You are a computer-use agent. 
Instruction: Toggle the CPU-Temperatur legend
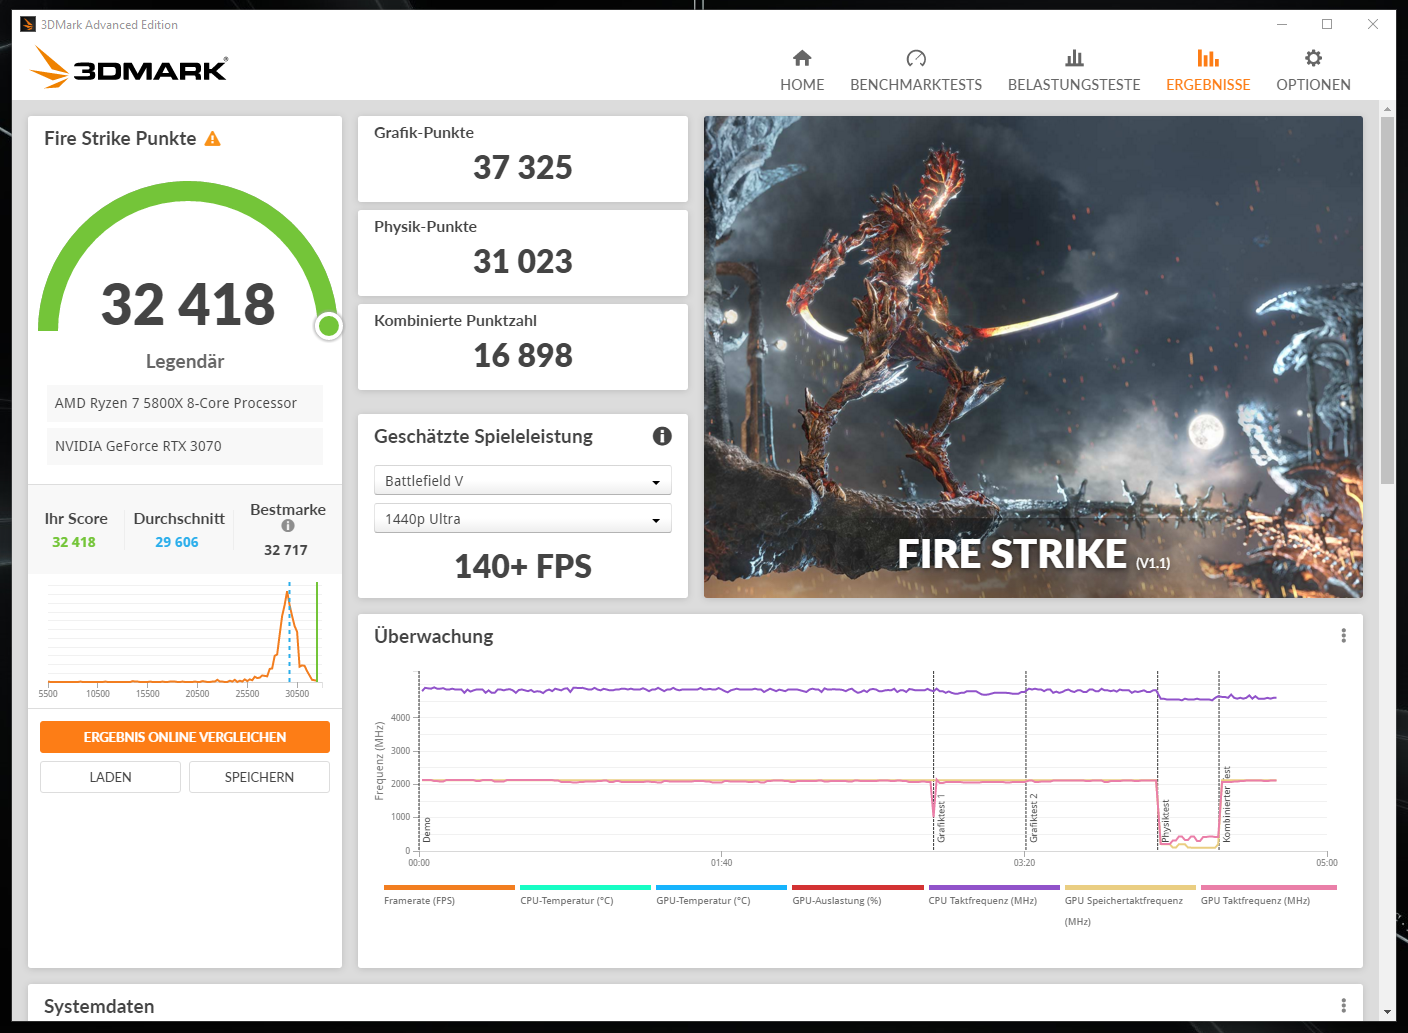[x=585, y=895]
